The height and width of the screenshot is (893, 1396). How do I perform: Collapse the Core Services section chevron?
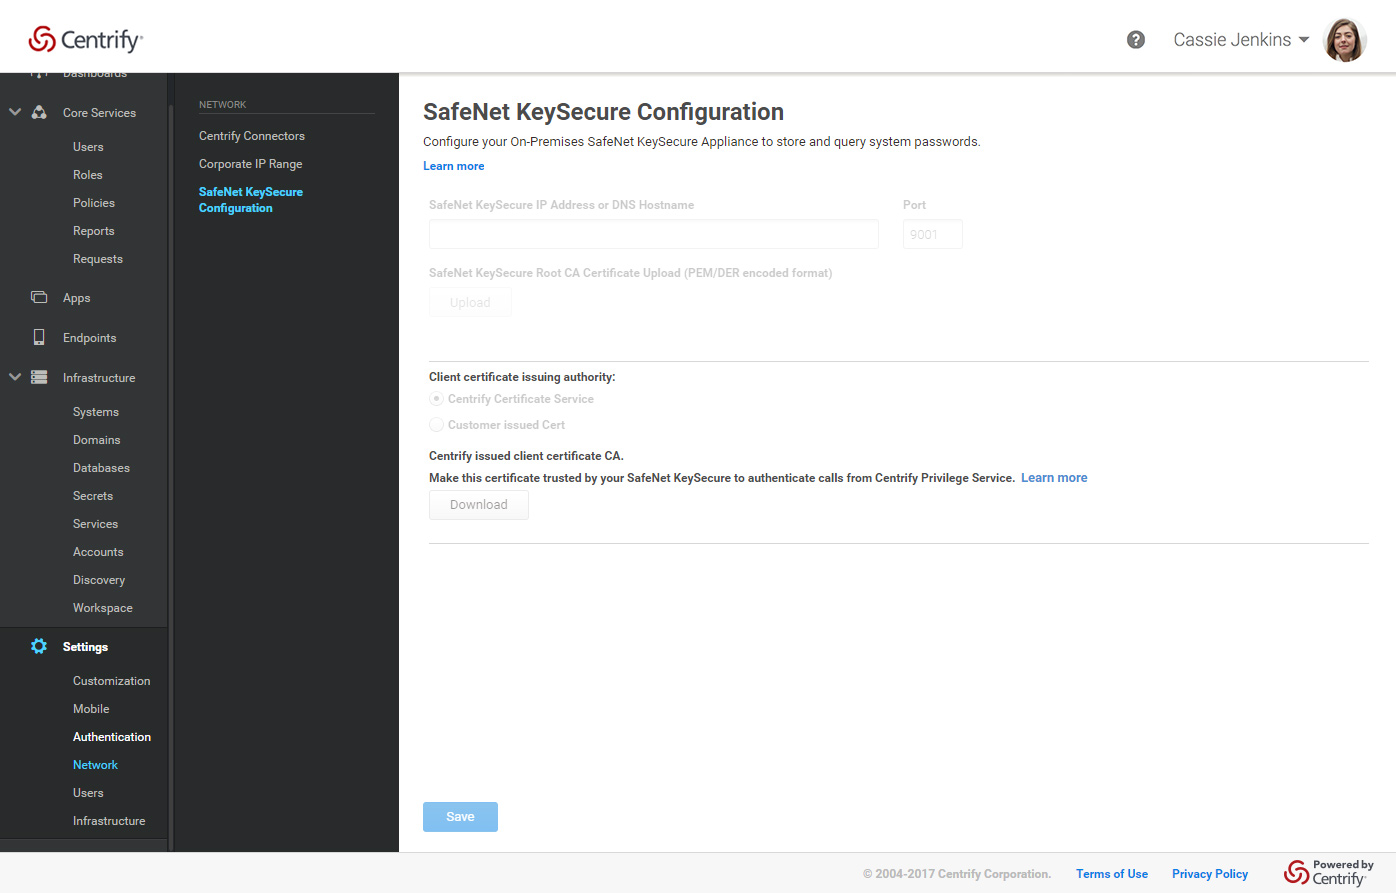click(15, 113)
